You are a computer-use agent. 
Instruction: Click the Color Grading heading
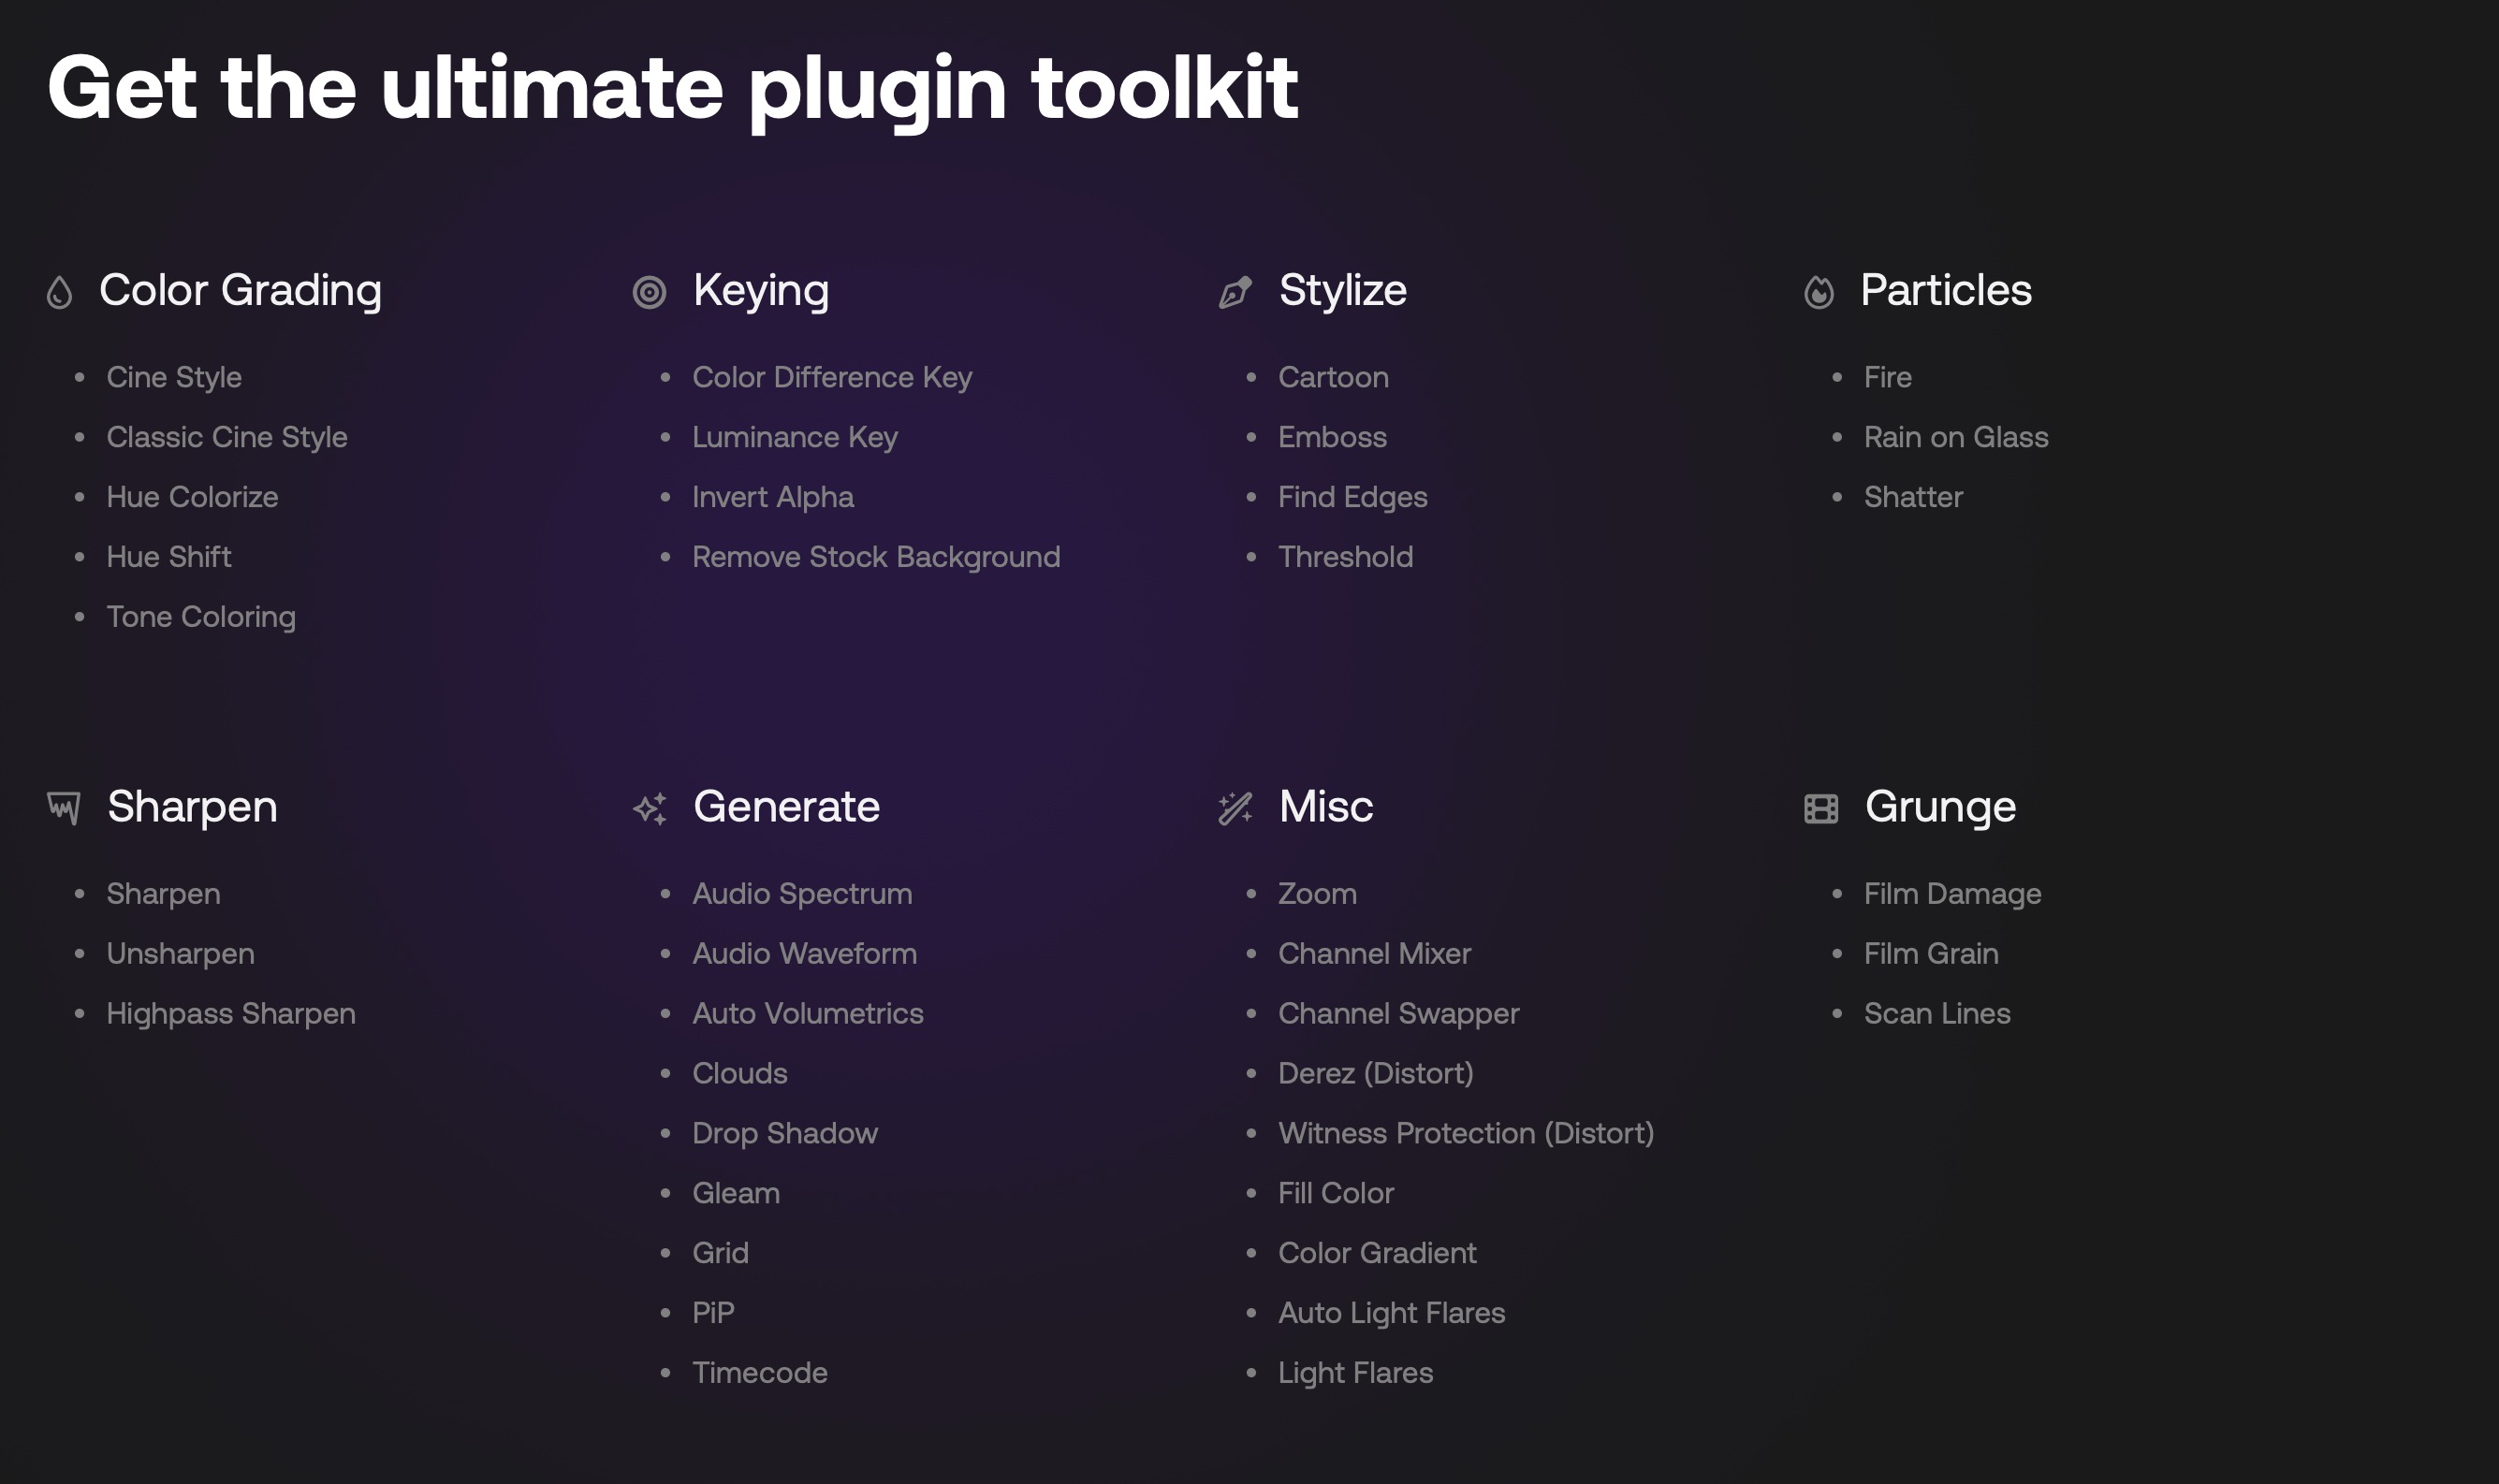[x=240, y=290]
